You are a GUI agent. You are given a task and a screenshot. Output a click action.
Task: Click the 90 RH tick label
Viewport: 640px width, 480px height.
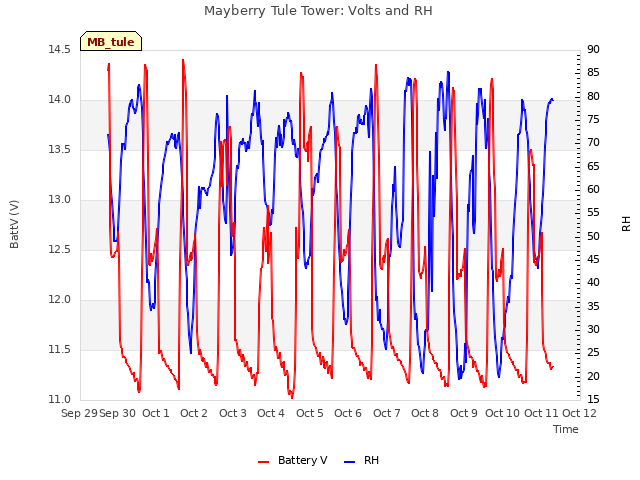(x=593, y=50)
